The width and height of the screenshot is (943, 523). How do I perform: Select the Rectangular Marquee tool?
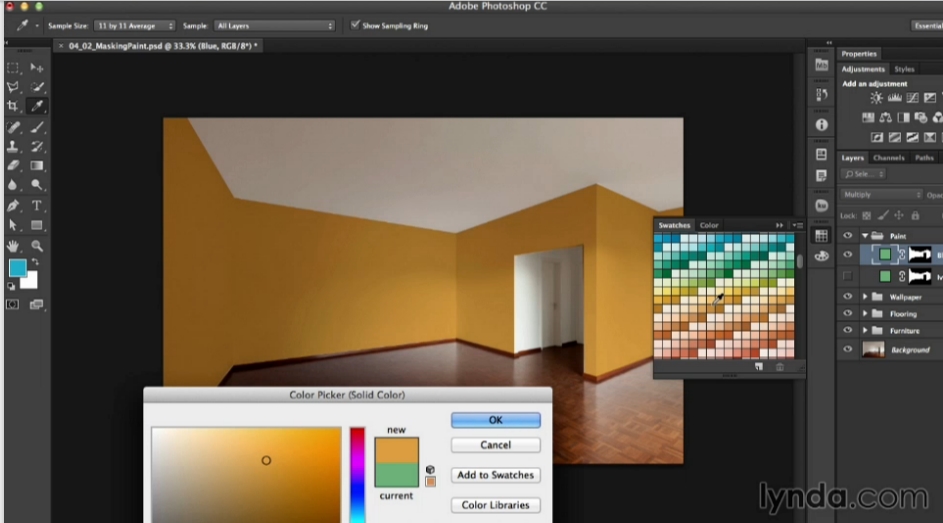tap(13, 68)
